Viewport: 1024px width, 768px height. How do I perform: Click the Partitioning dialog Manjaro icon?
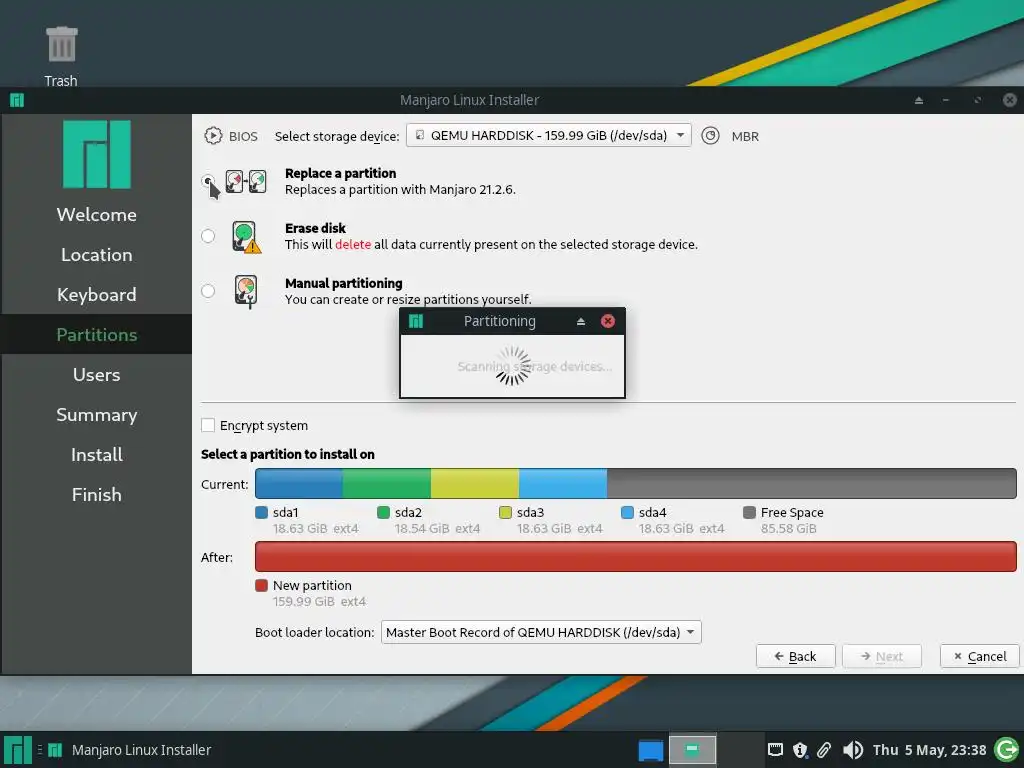click(x=416, y=321)
